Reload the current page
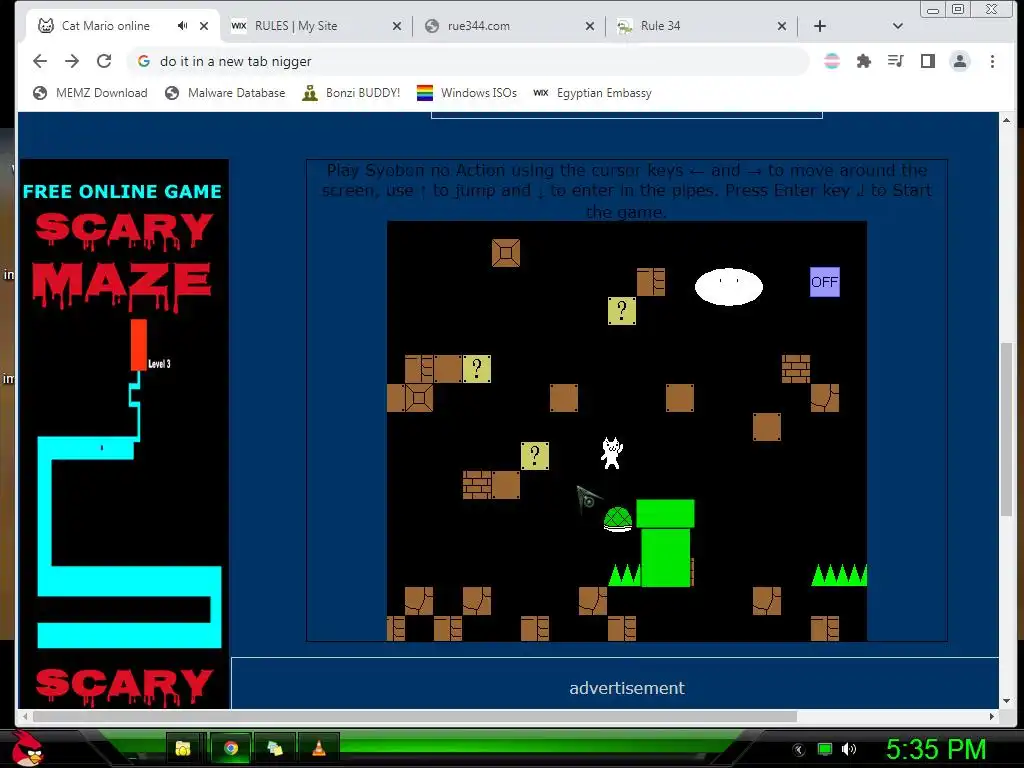This screenshot has height=768, width=1024. [x=104, y=61]
